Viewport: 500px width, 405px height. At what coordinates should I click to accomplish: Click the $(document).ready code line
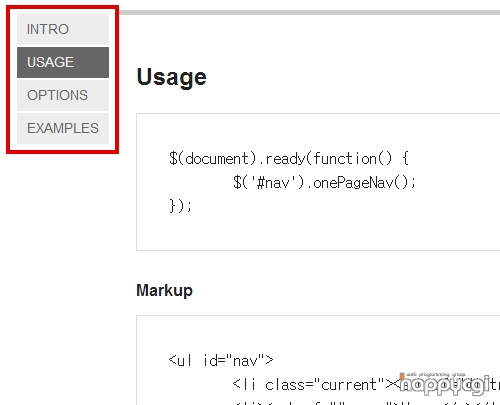[x=289, y=158]
